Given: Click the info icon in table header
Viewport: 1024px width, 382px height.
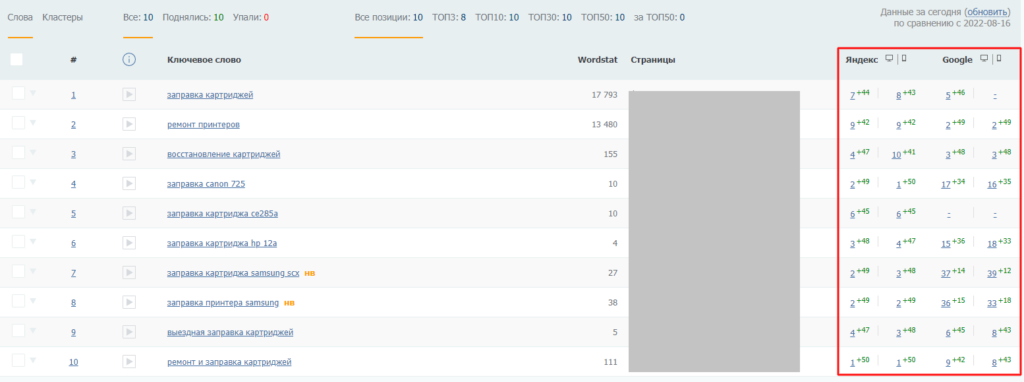Looking at the screenshot, I should coord(129,59).
